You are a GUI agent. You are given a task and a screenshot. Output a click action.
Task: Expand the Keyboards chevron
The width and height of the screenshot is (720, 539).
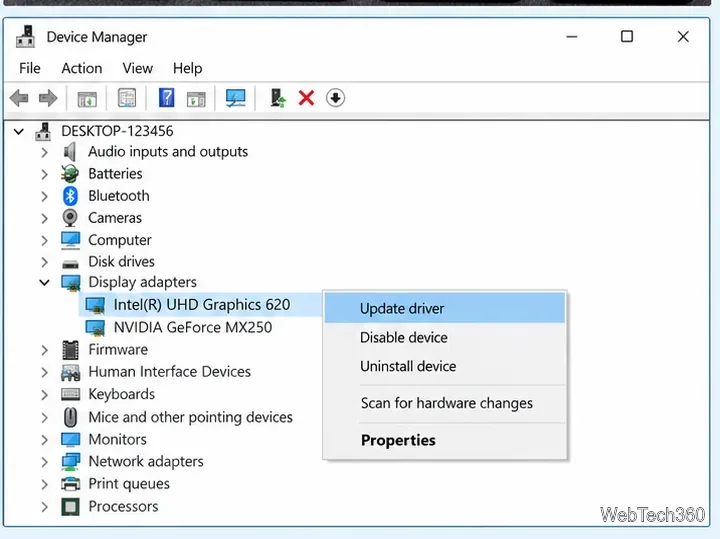[45, 395]
